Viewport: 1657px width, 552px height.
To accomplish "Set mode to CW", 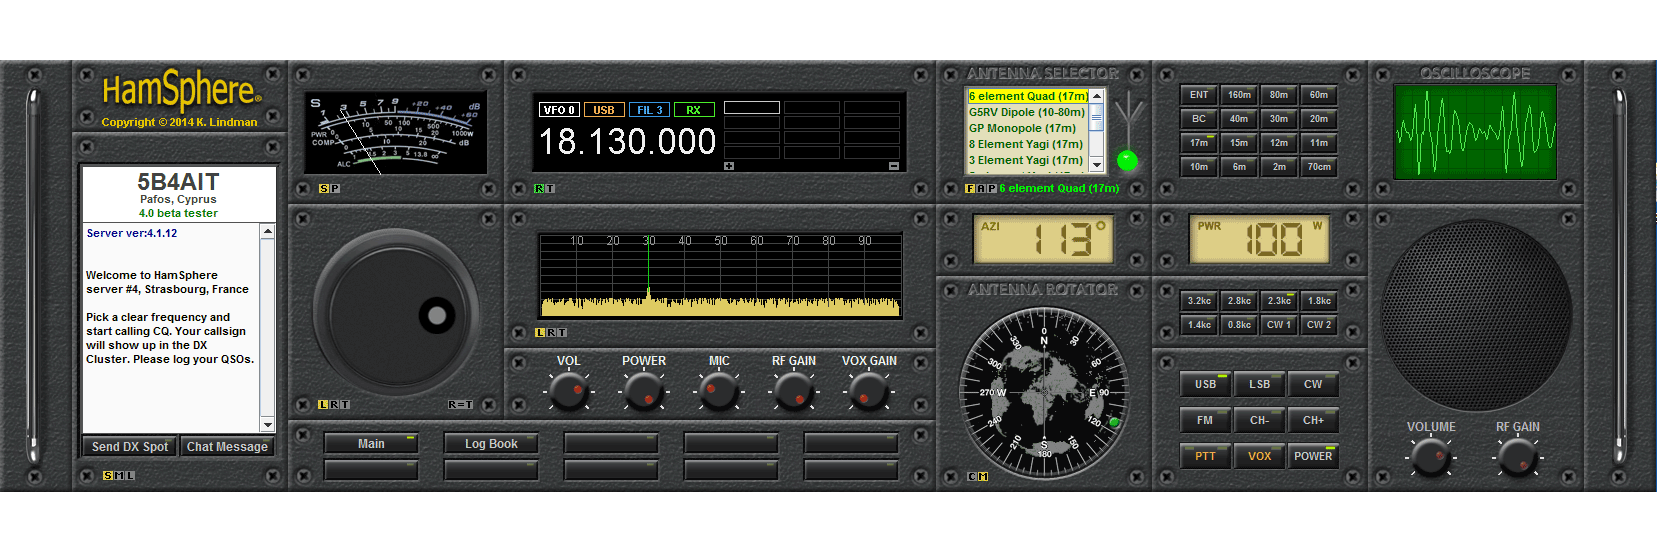I will [1313, 384].
